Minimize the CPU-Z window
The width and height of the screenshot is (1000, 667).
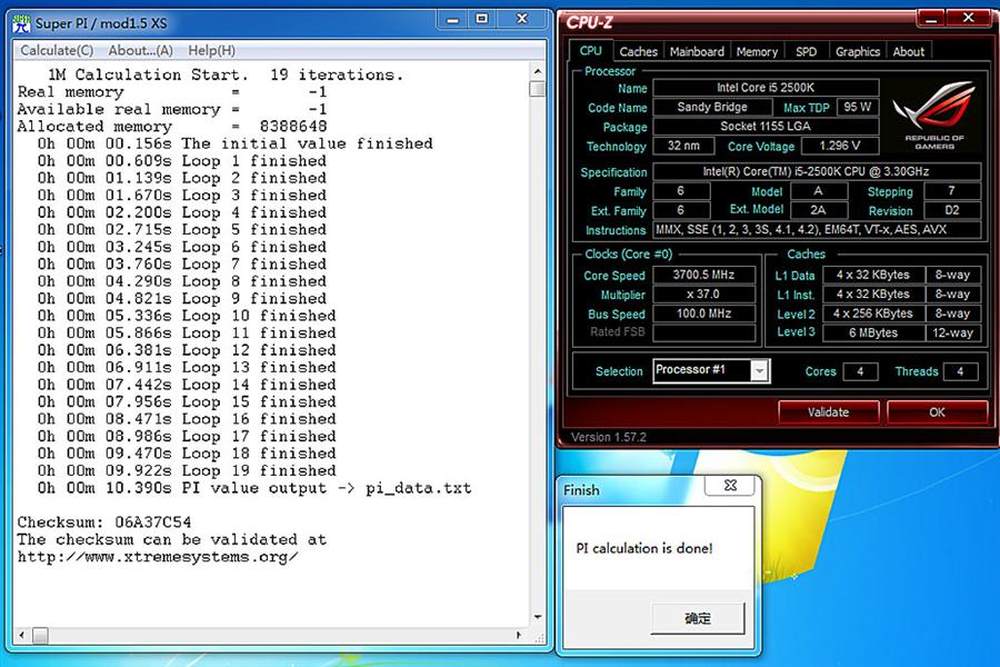(x=930, y=18)
